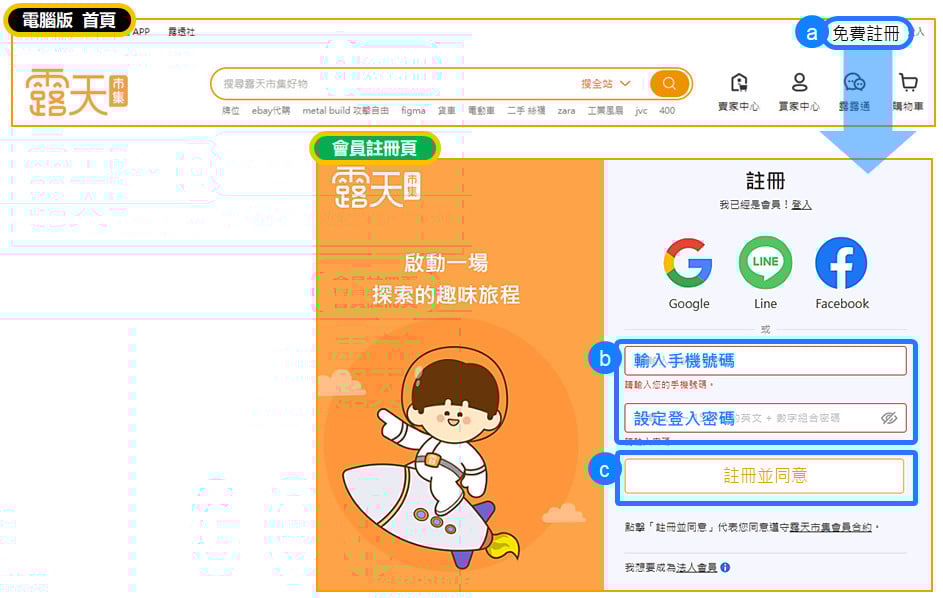Open the 賣家中心 seller center icon

[739, 91]
